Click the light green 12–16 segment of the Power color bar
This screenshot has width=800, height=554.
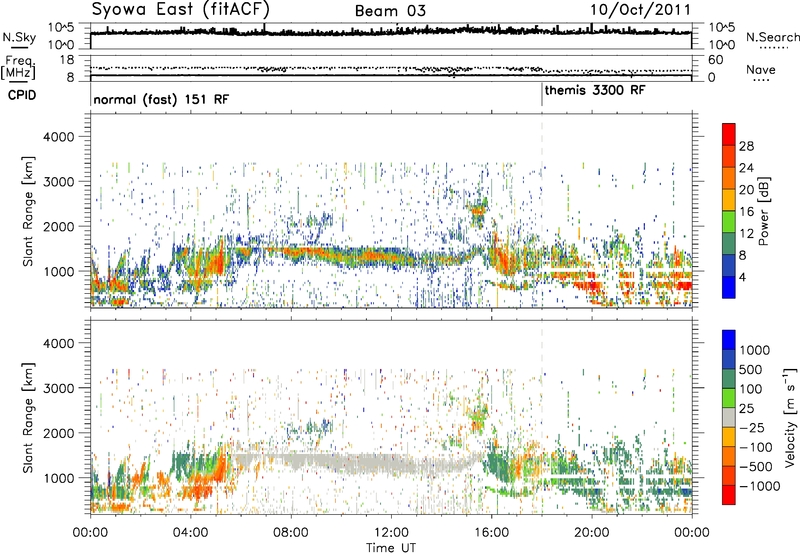click(729, 222)
